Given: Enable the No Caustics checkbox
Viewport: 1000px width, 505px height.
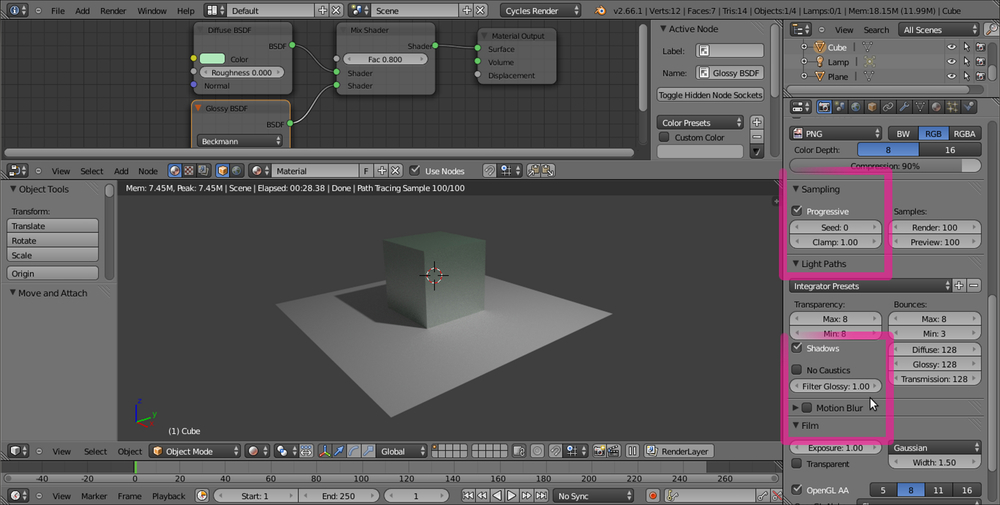Looking at the screenshot, I should point(797,370).
